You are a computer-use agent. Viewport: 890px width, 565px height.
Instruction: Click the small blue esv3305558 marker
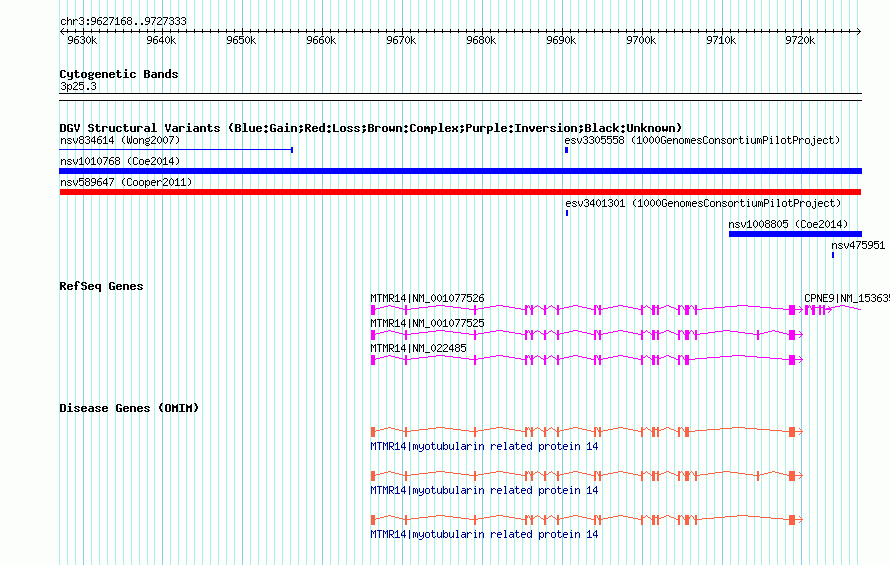click(566, 150)
